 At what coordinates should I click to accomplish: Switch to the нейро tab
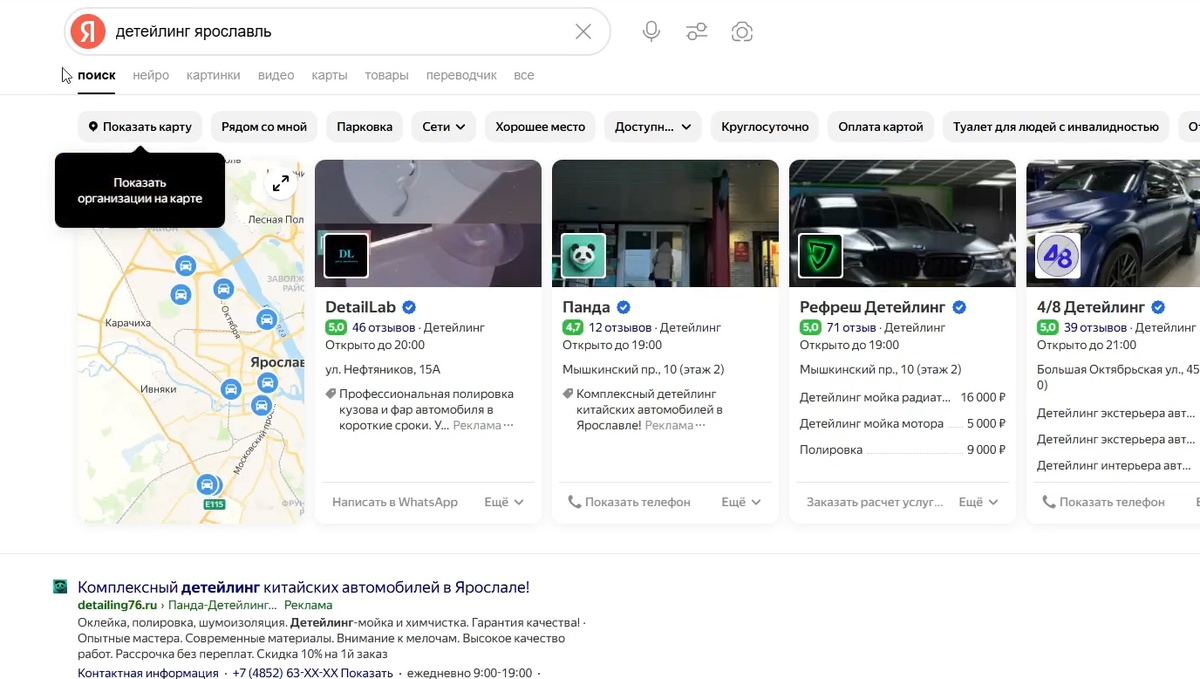tap(151, 75)
